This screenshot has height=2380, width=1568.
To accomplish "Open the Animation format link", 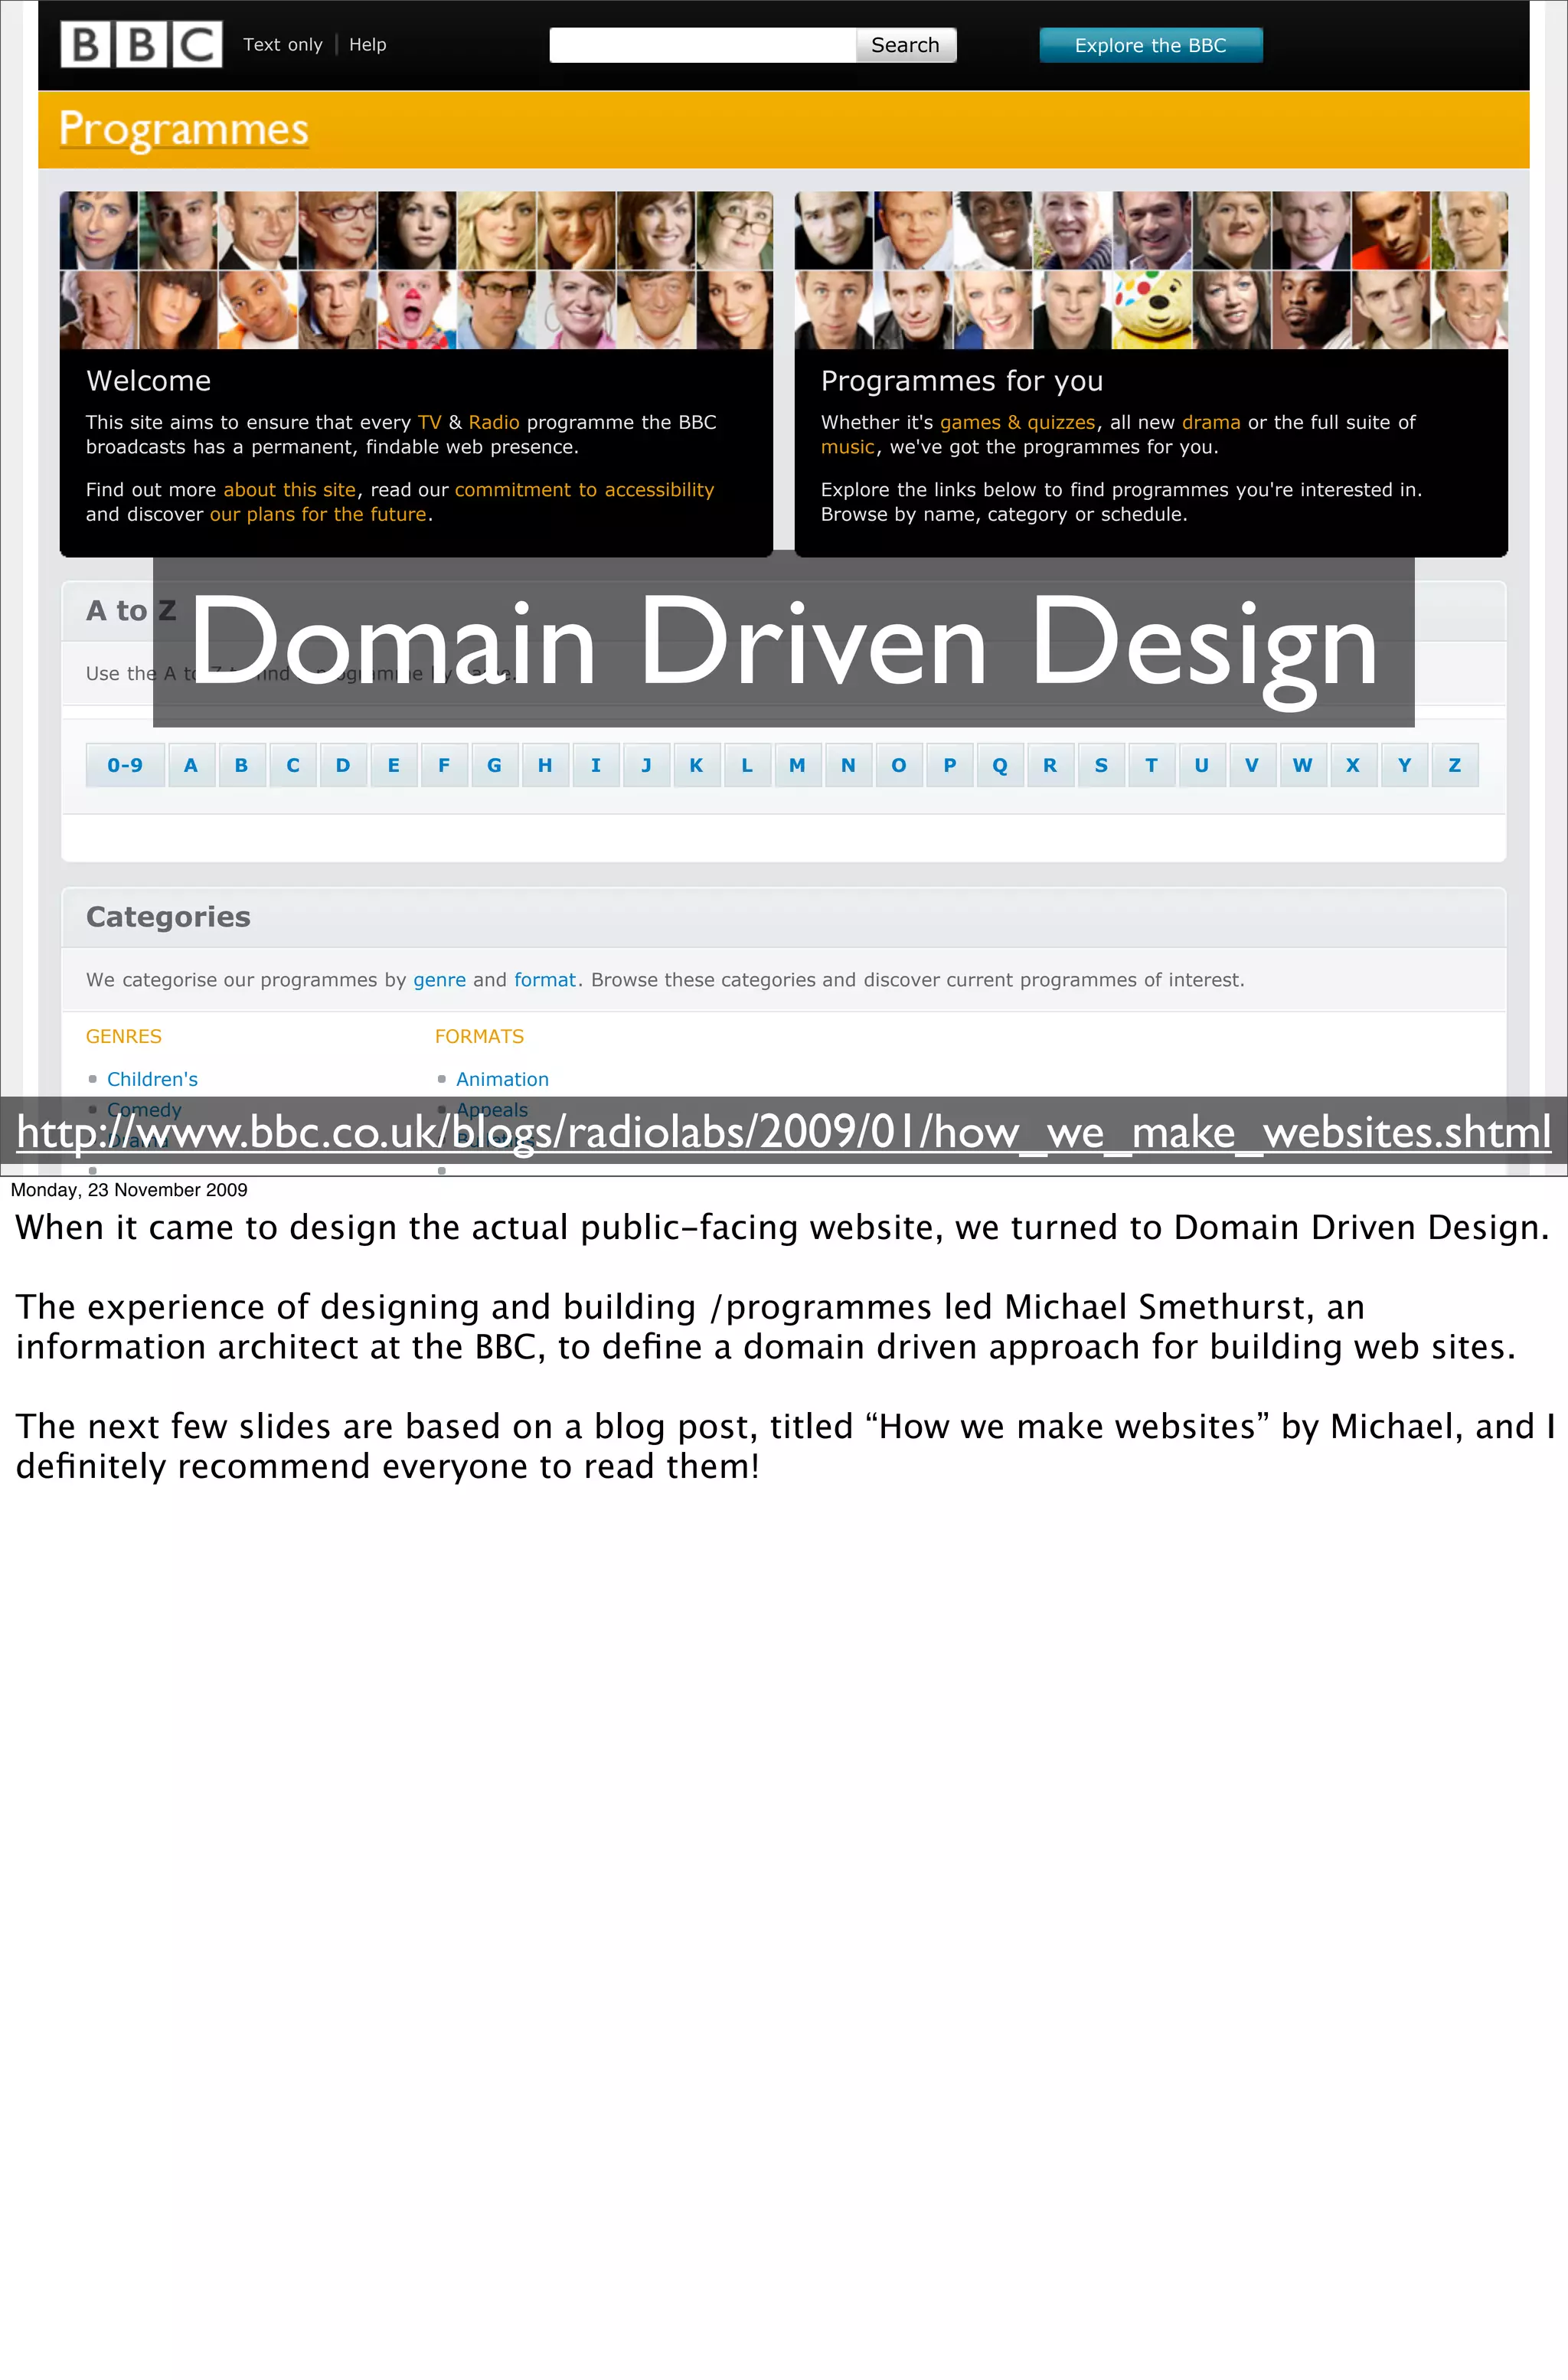I will pyautogui.click(x=502, y=1079).
